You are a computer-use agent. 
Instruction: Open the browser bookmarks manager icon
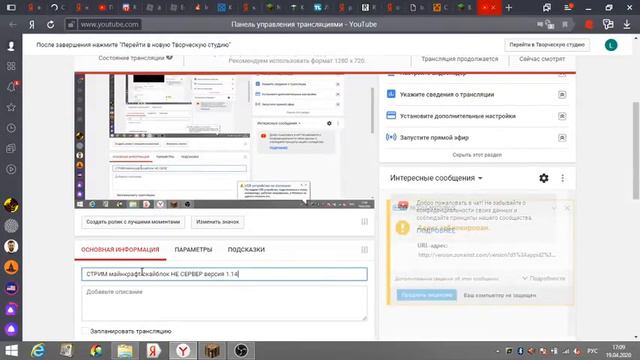[x=547, y=8]
